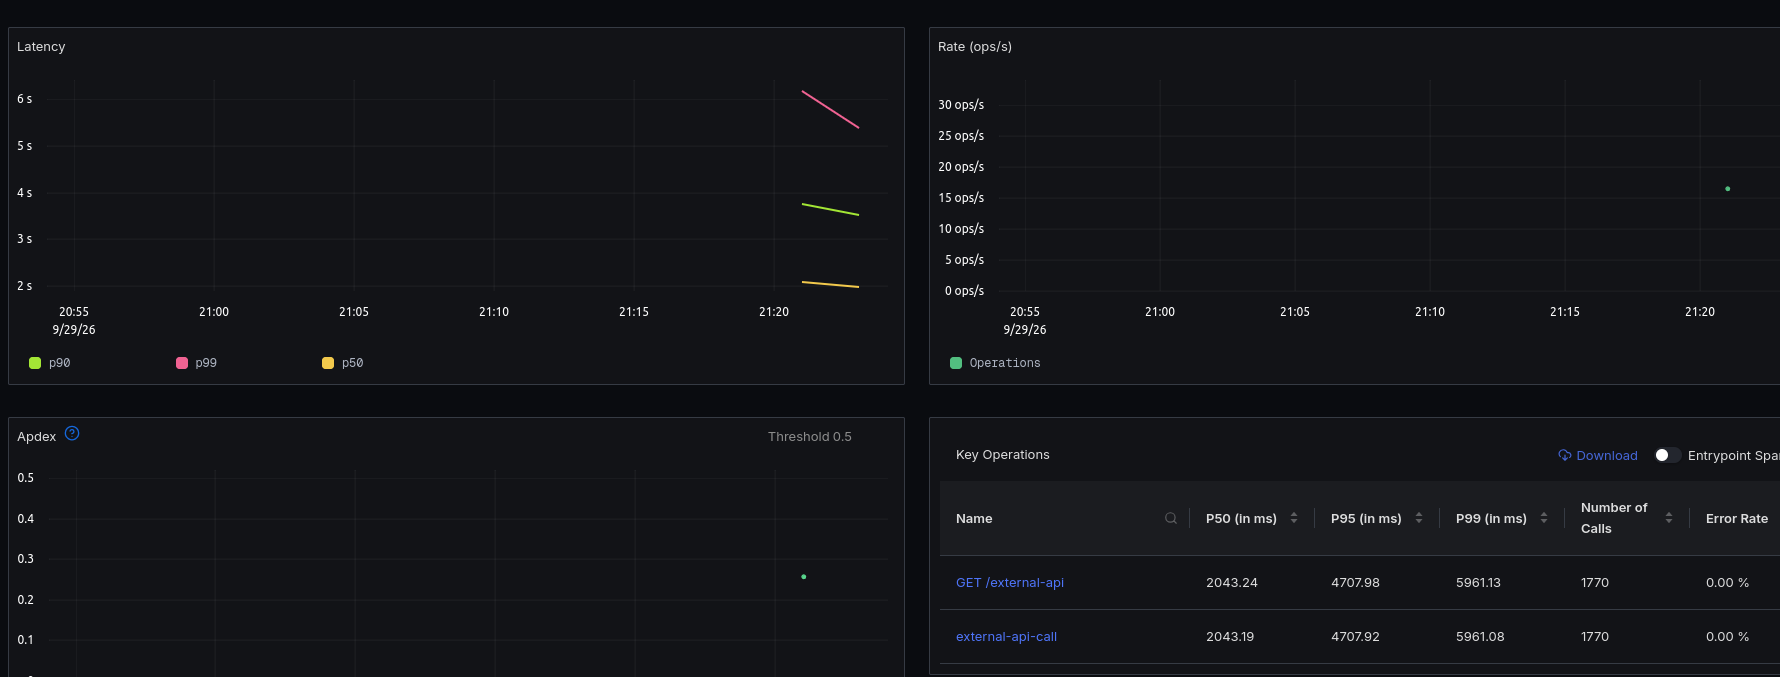This screenshot has width=1780, height=677.
Task: Click the Apdex panel title
Action: pos(37,436)
